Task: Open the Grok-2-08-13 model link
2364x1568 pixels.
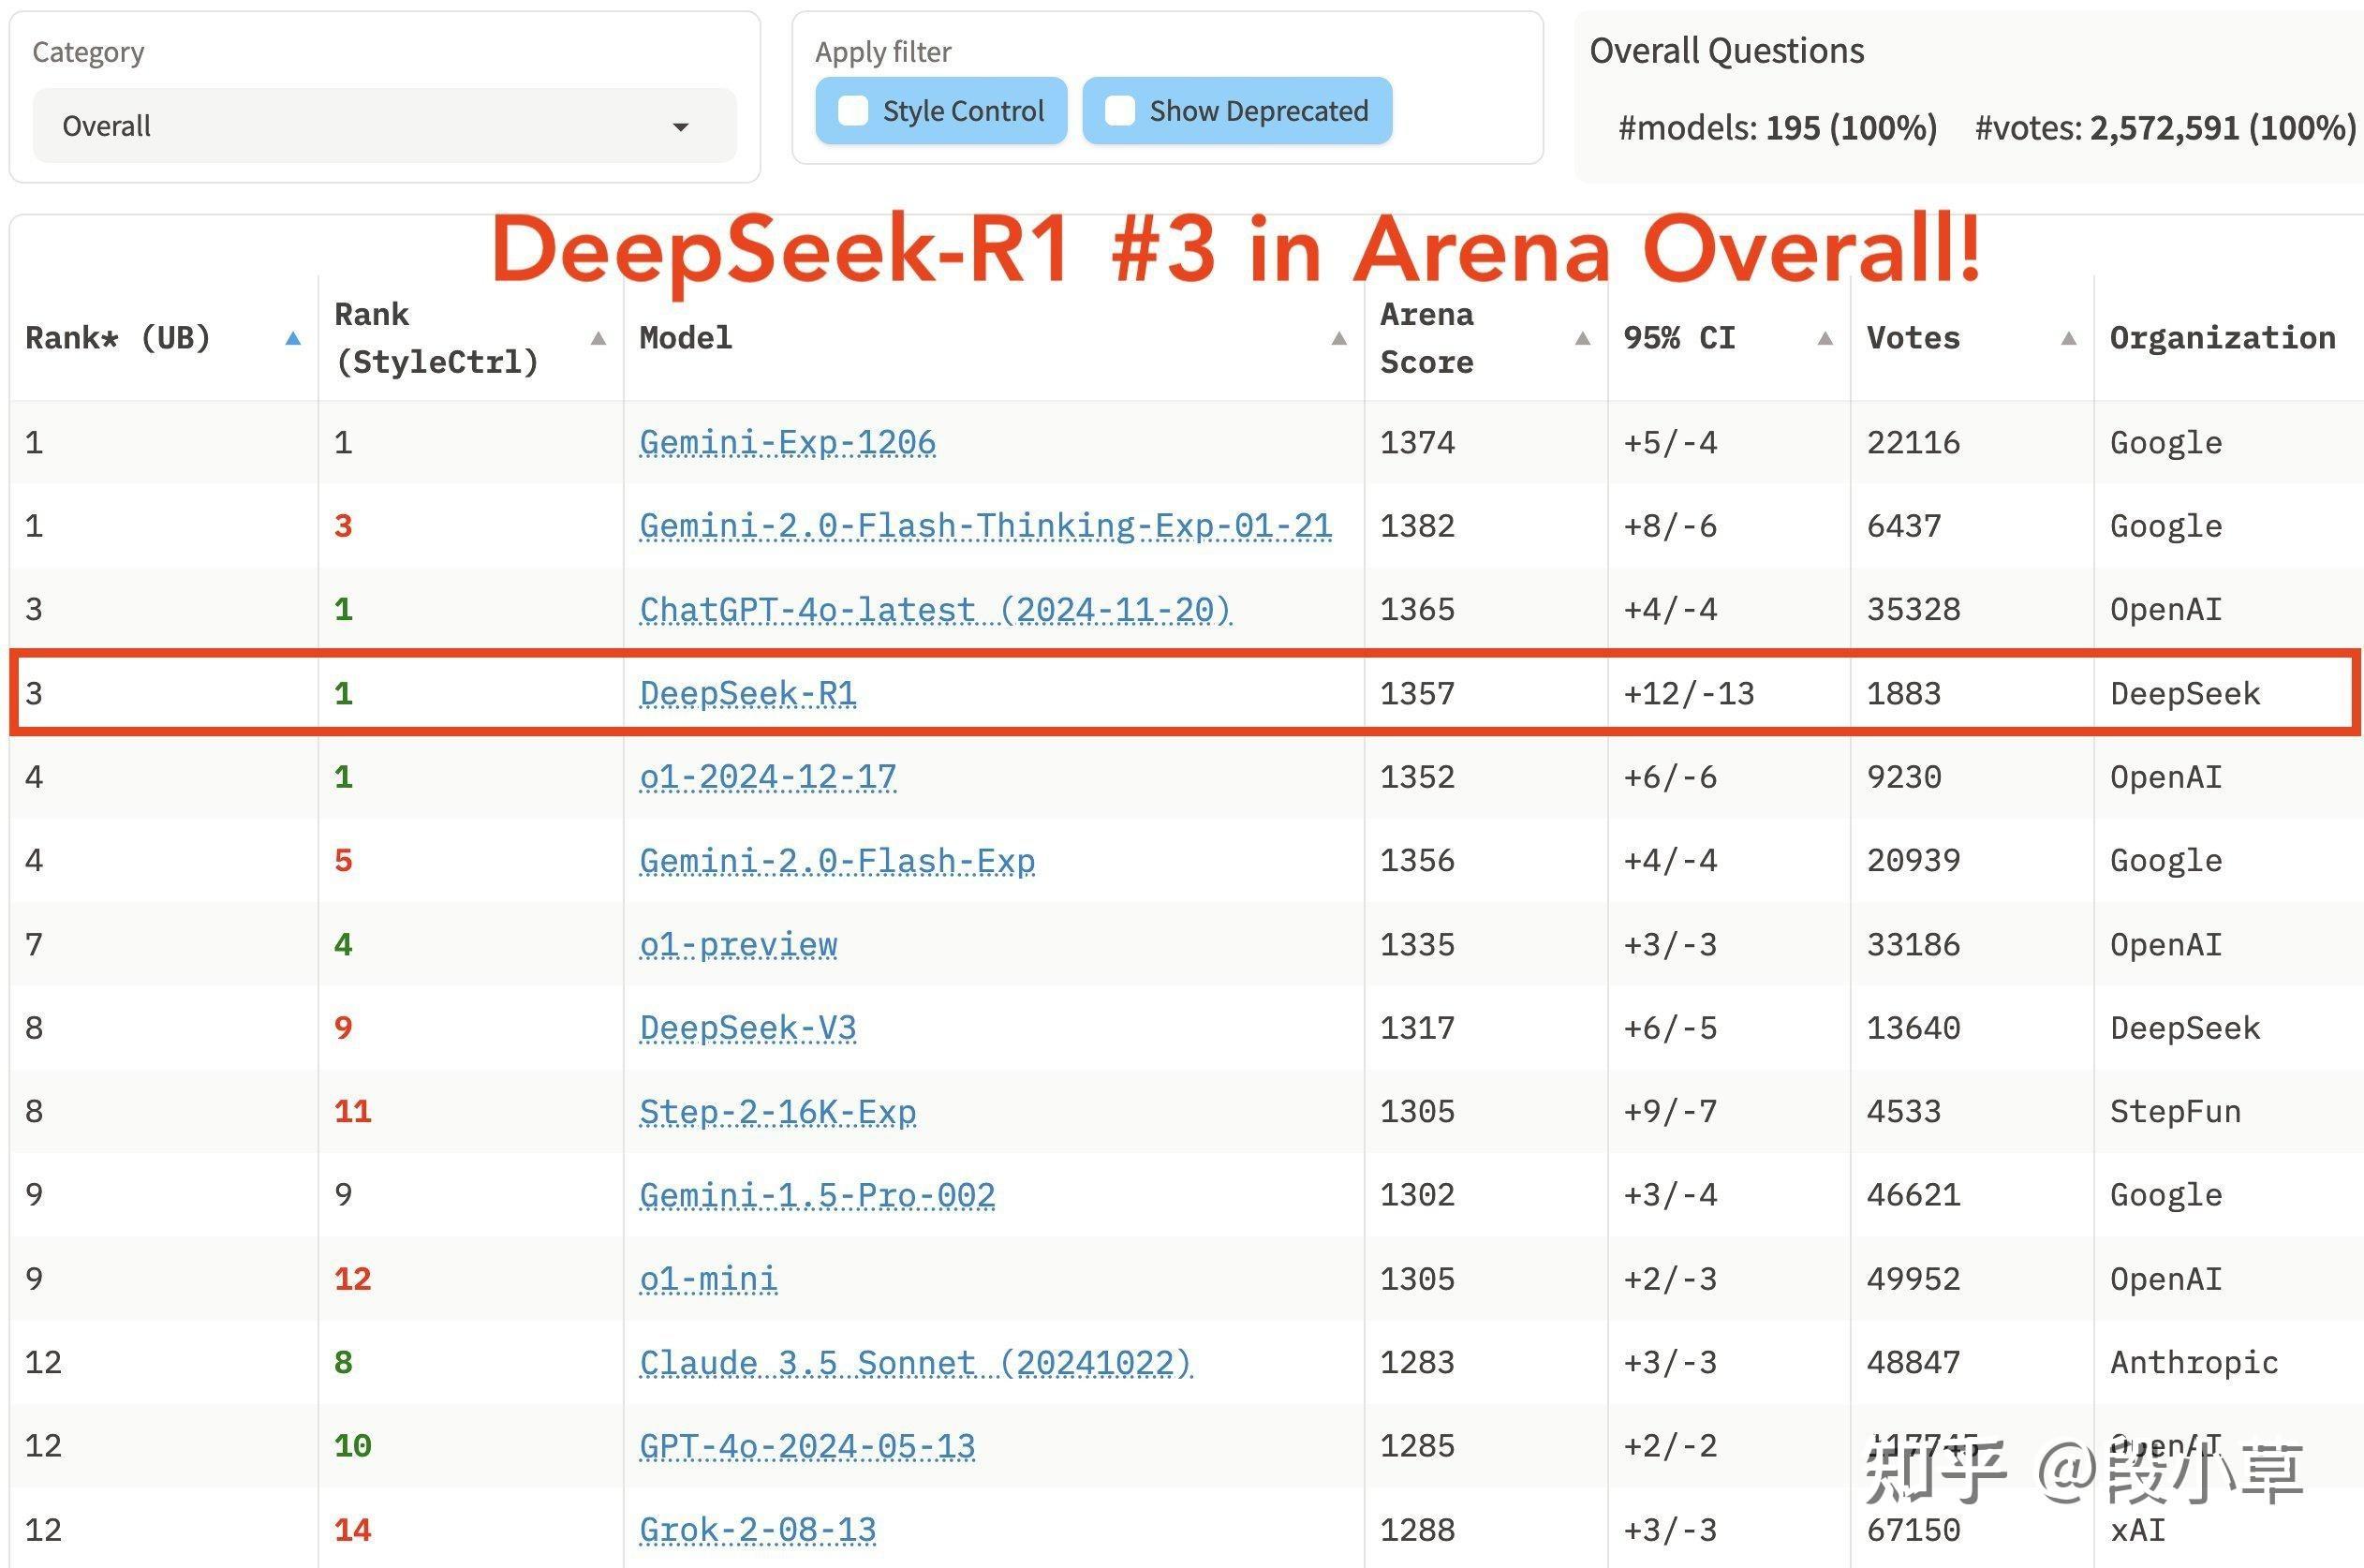Action: (758, 1530)
